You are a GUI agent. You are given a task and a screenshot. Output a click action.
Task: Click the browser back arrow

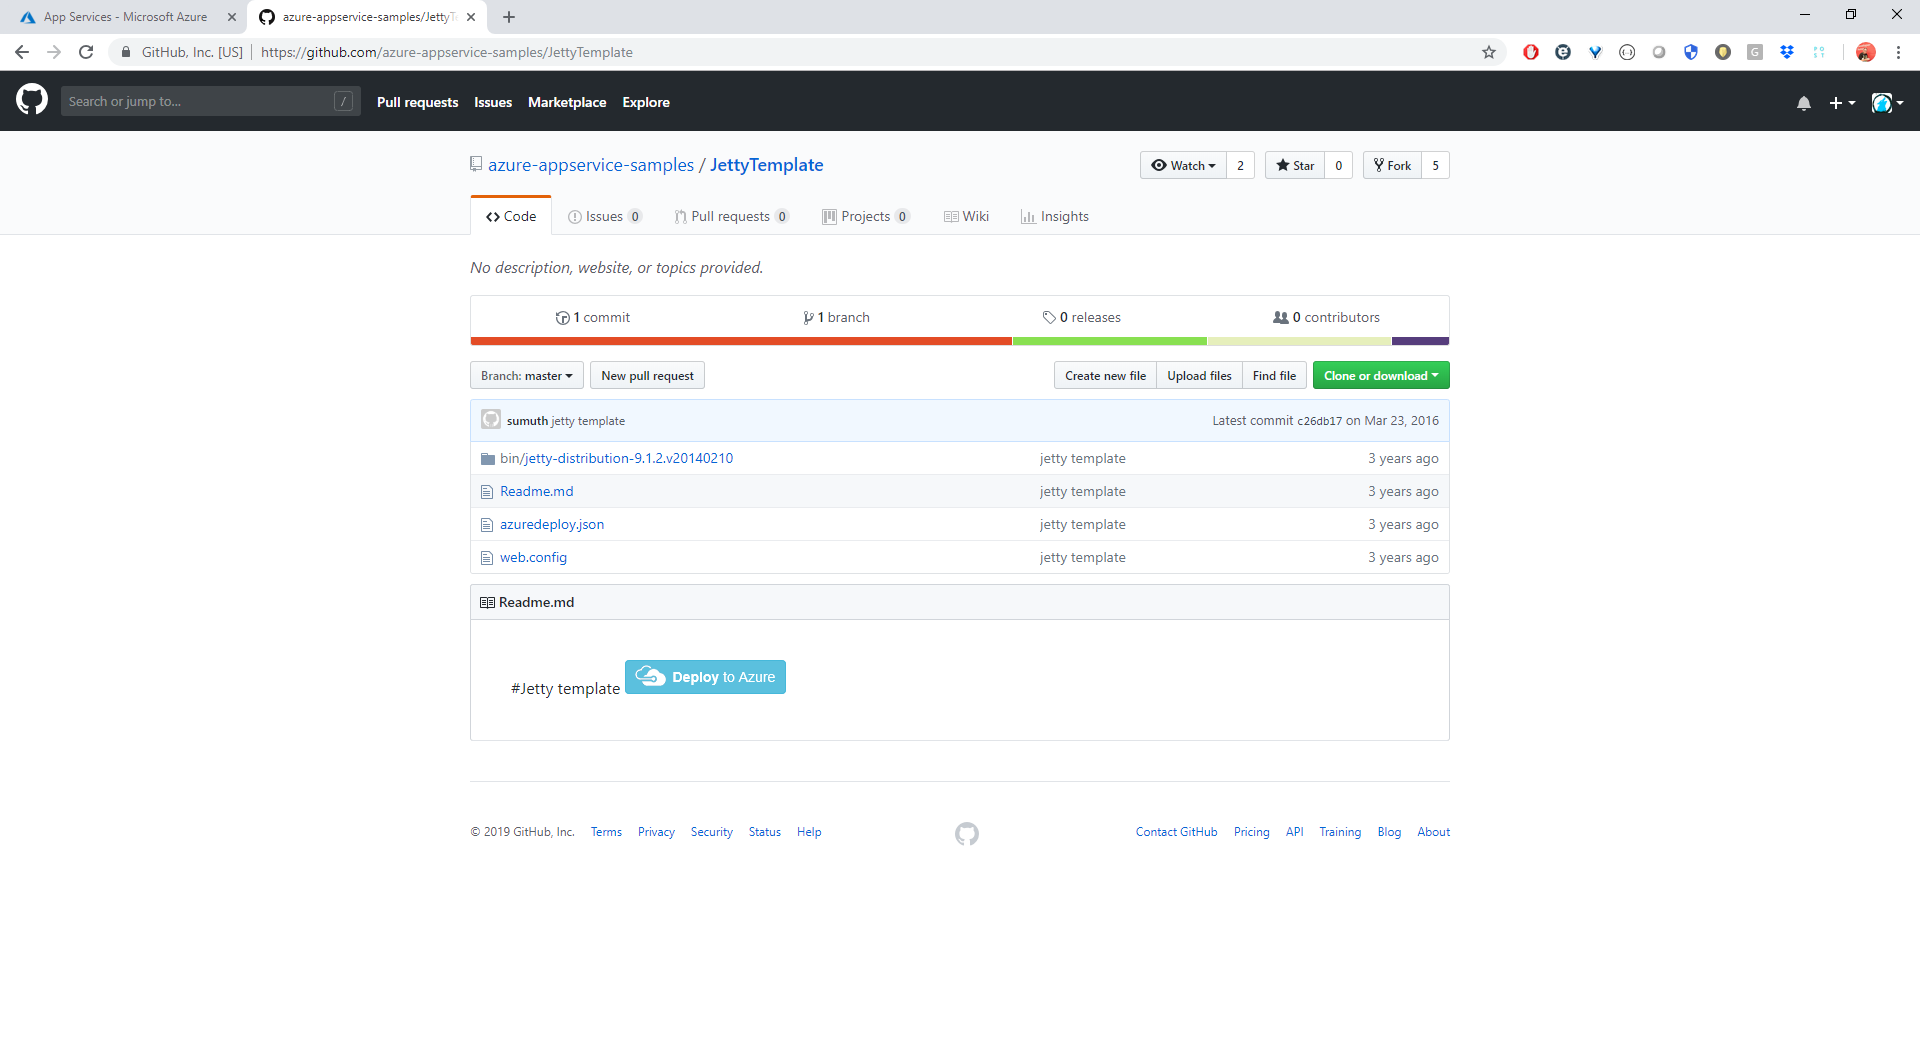[22, 52]
